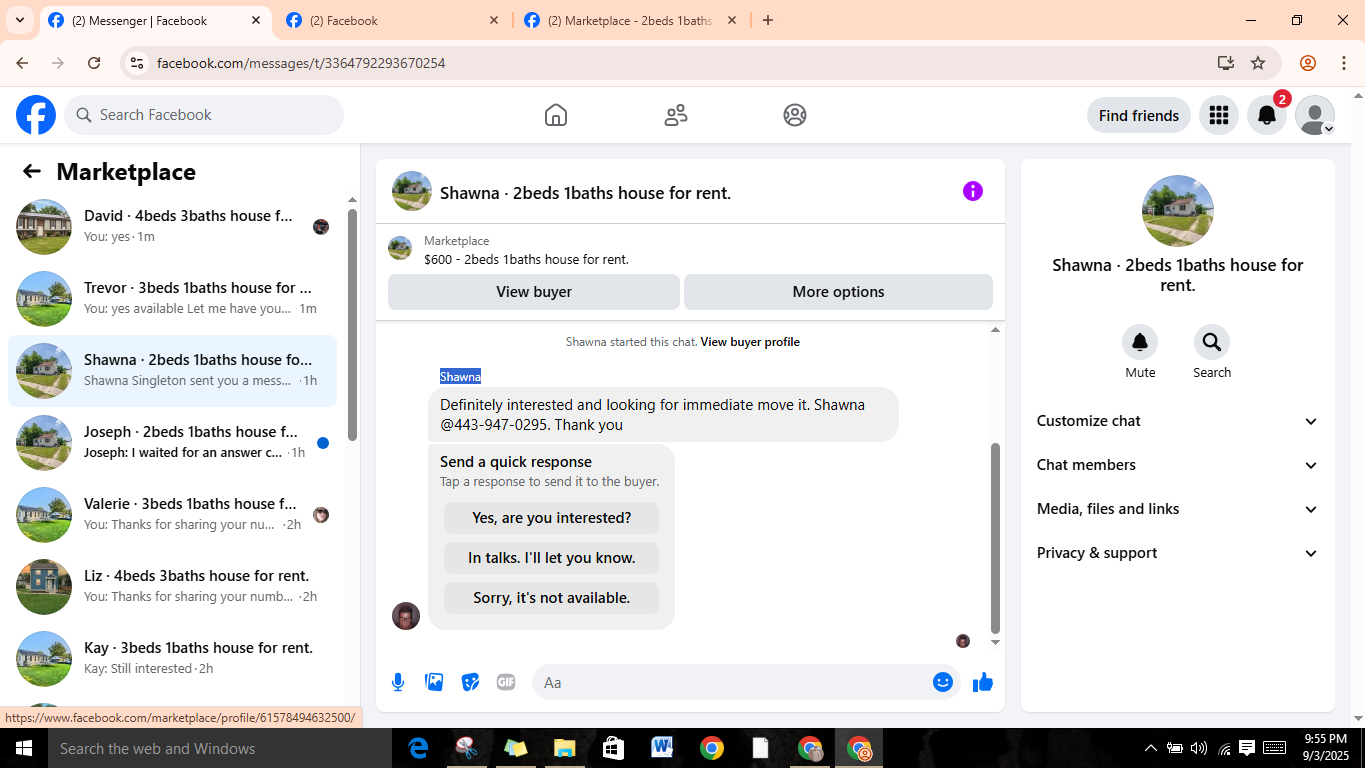
Task: Click the chat messages scrollbar
Action: (995, 538)
